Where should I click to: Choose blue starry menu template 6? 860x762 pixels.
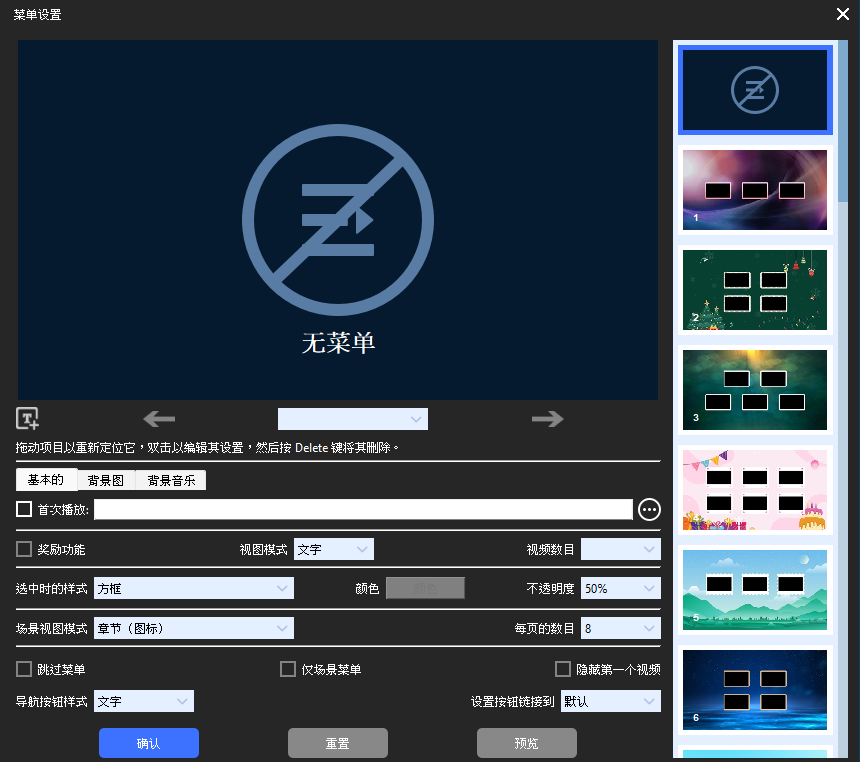(755, 690)
